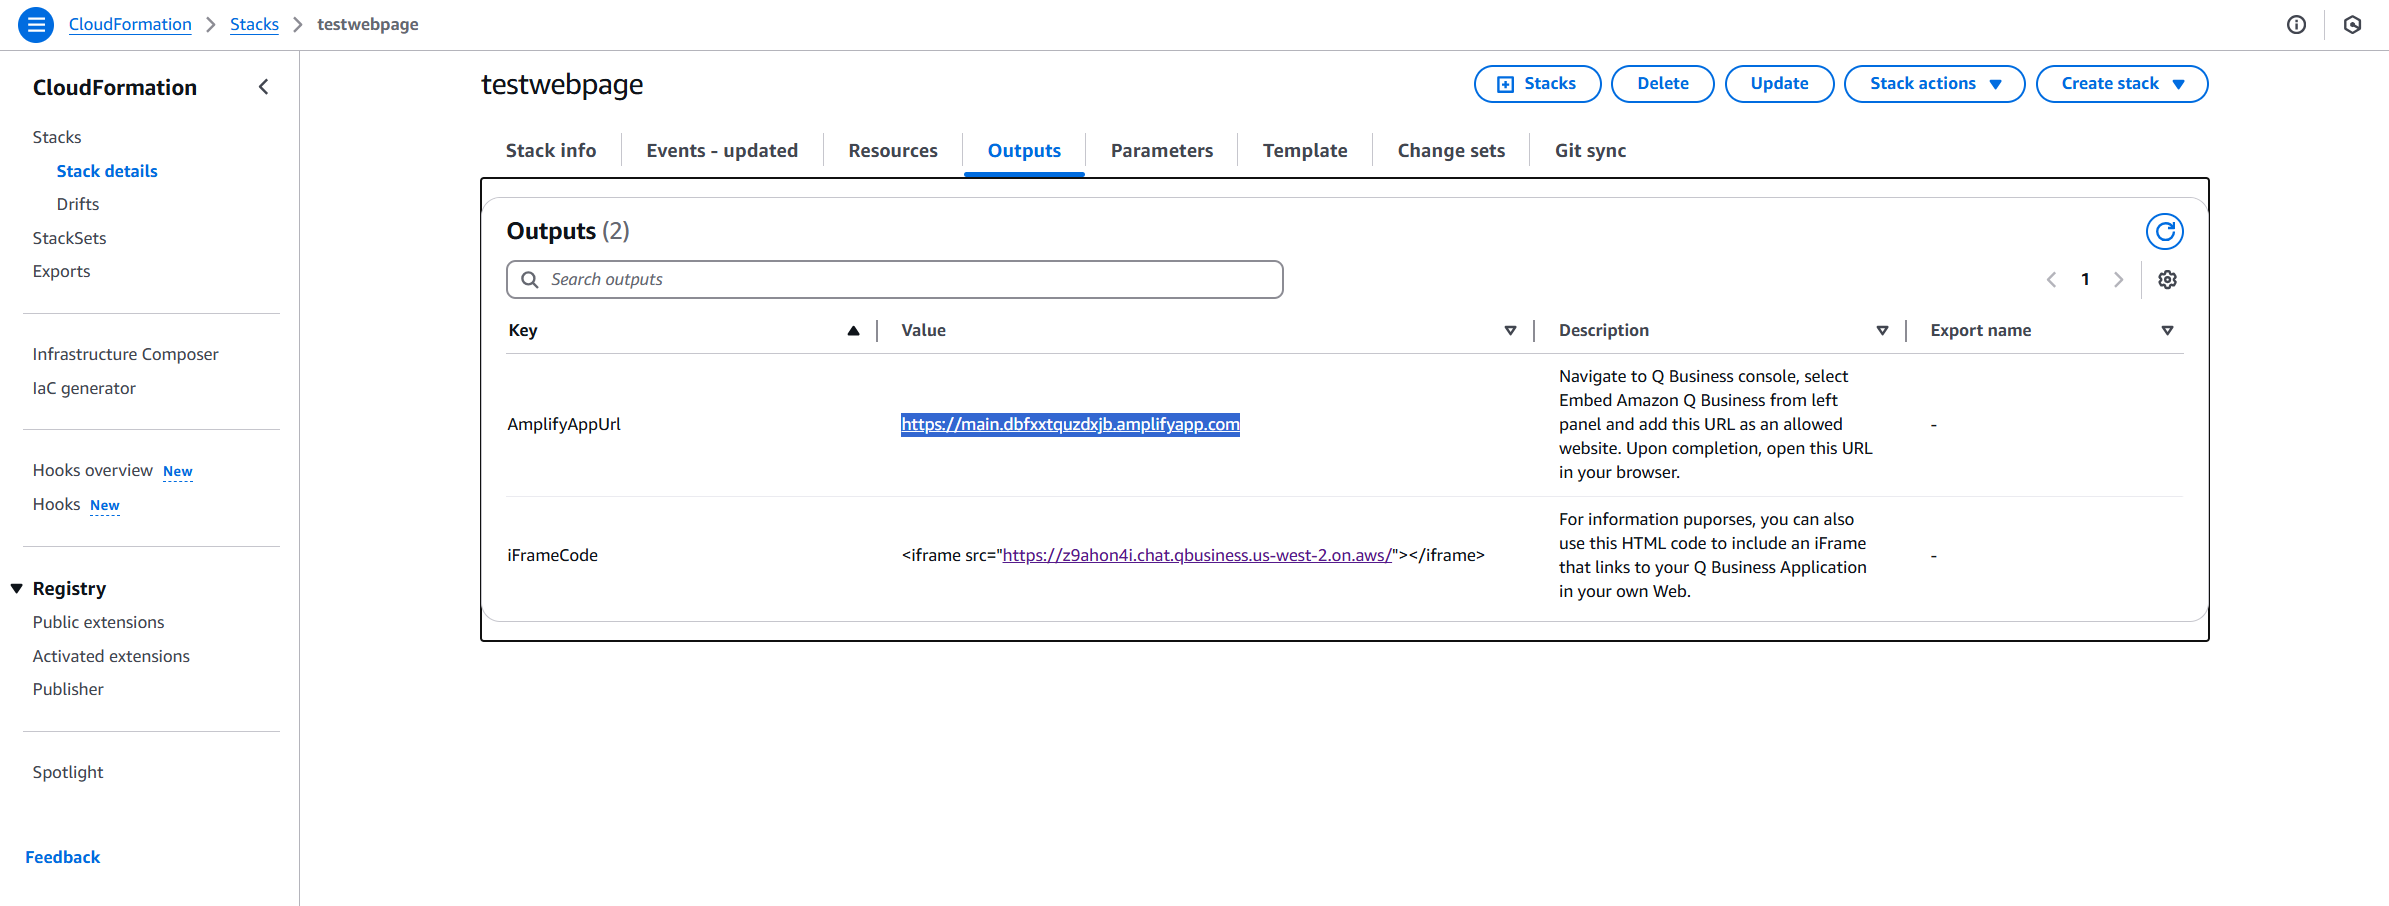The height and width of the screenshot is (906, 2389).
Task: Switch to the Events - updated tab
Action: (x=722, y=151)
